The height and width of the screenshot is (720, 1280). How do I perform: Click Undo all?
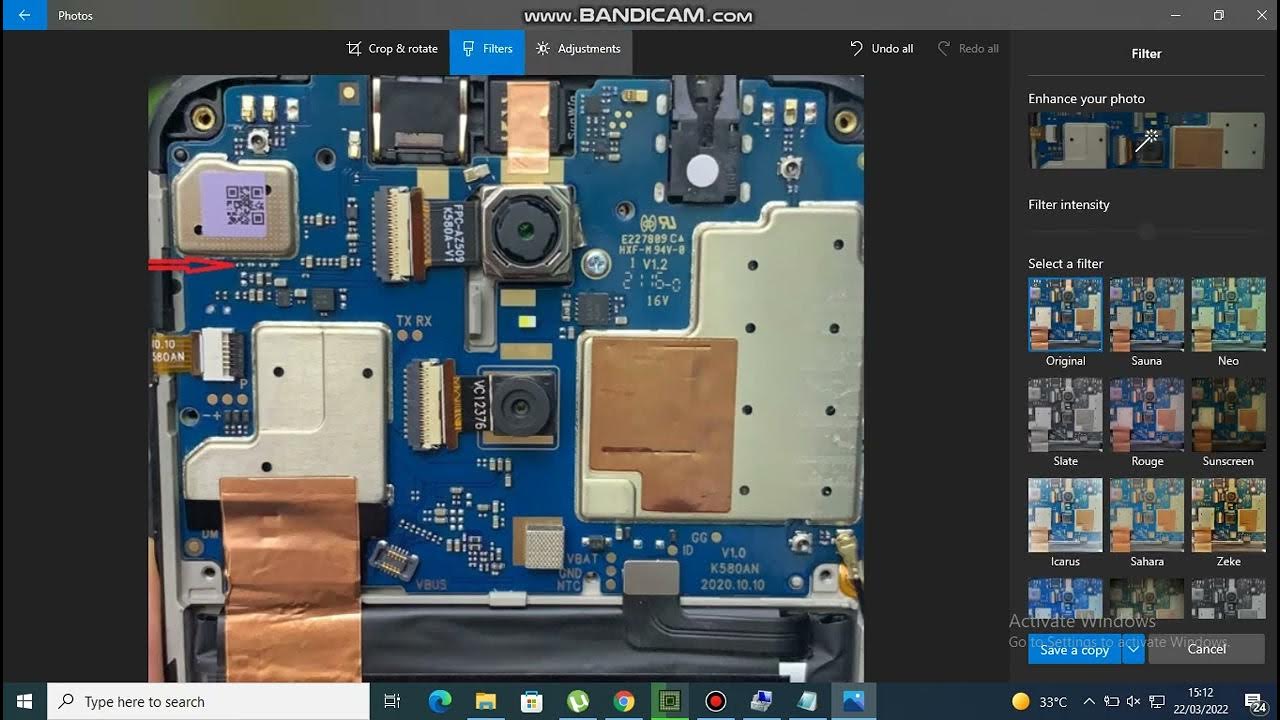click(881, 49)
